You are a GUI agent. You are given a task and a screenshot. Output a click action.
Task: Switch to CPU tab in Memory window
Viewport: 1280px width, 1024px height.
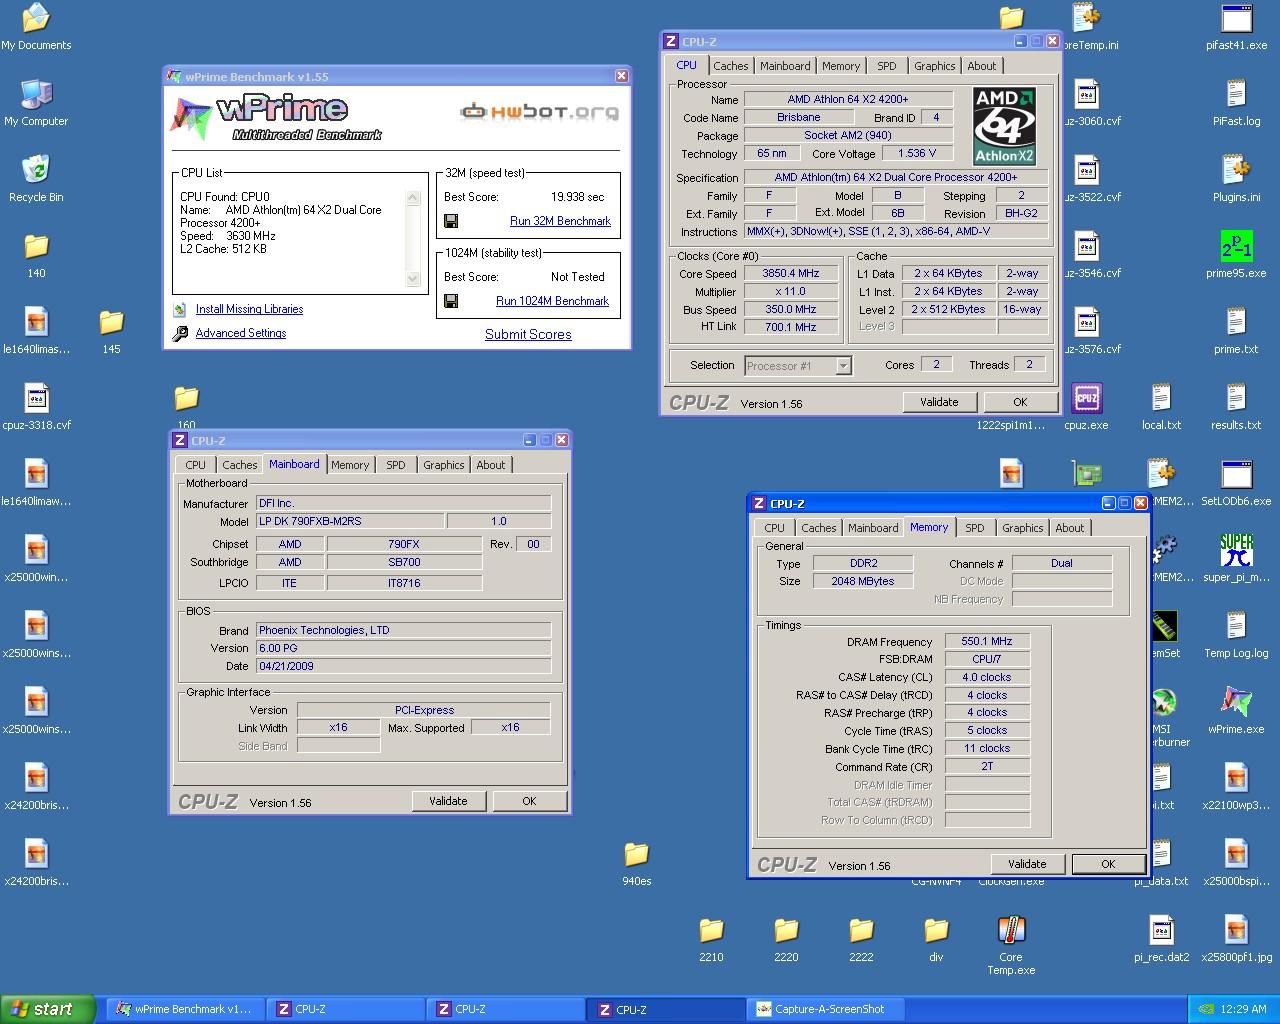[x=774, y=528]
